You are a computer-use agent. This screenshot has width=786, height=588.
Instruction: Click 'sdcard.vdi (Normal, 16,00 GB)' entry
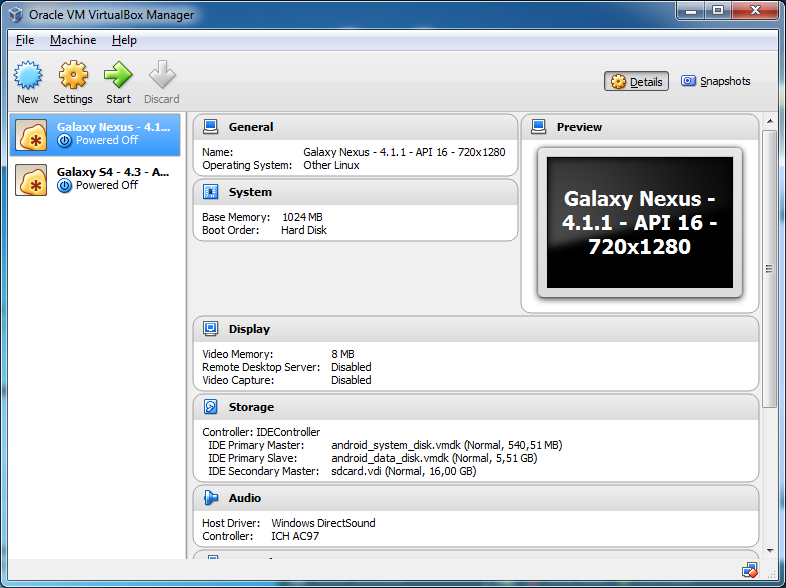click(x=404, y=471)
